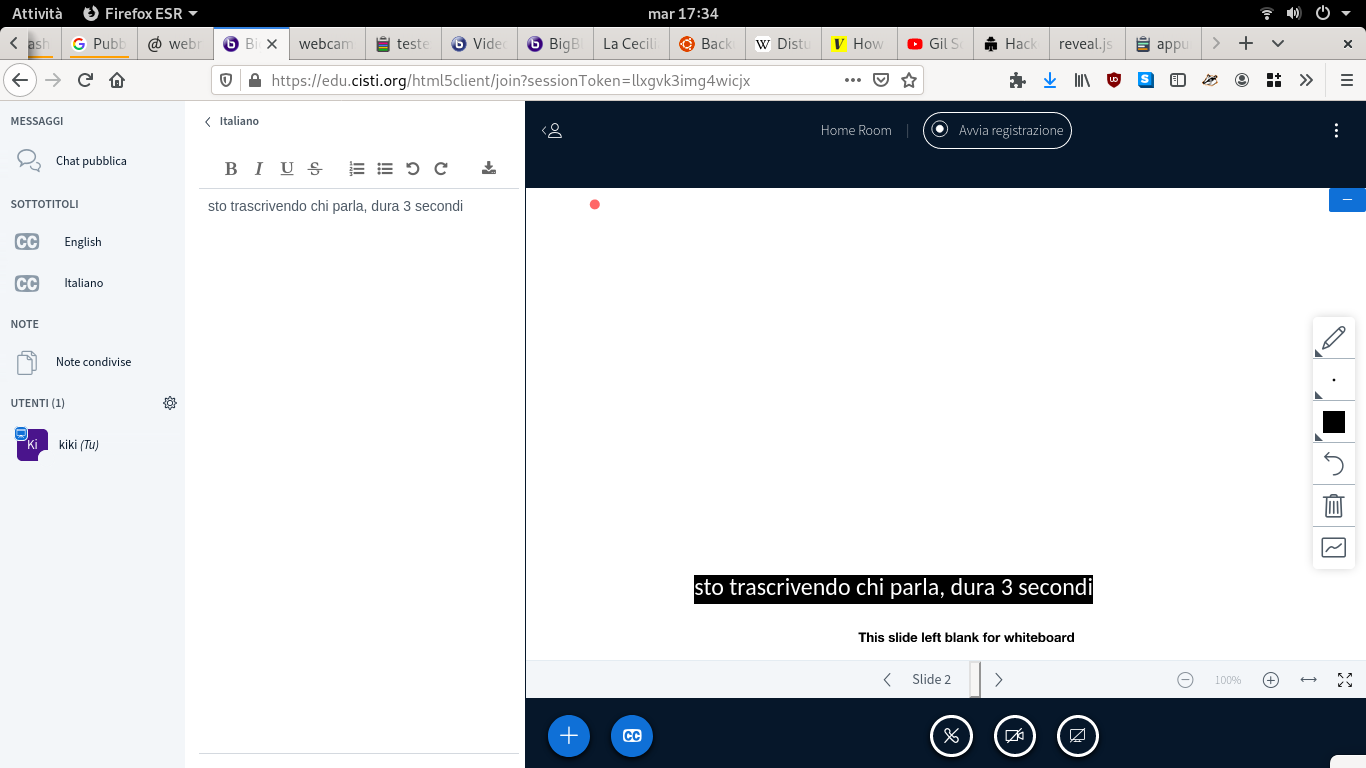Make presentation fullscreen
The image size is (1366, 768).
[1345, 680]
